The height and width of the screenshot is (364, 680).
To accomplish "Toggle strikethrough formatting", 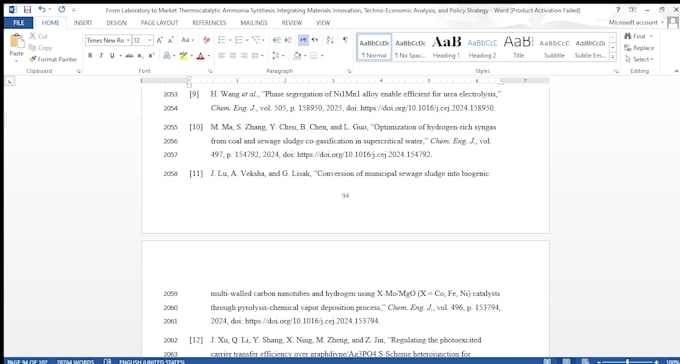I will click(129, 56).
